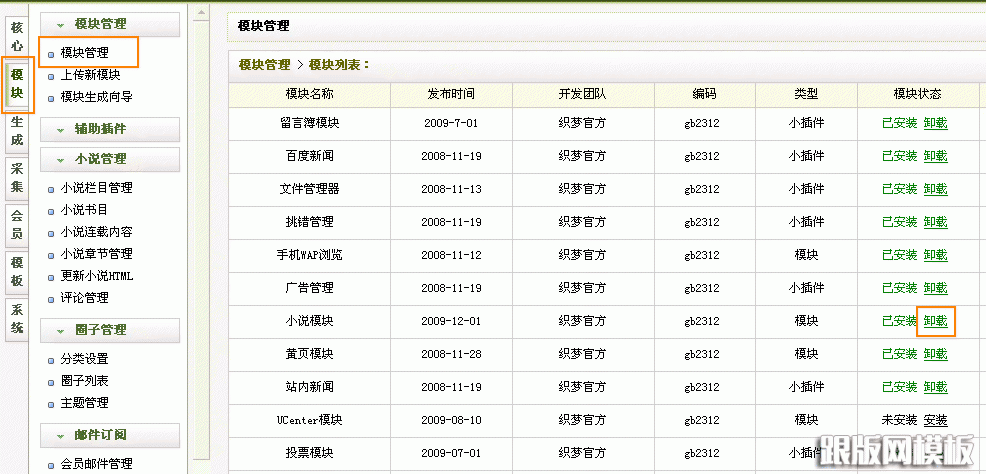Open 小说栏目管理 in the sidebar
986x474 pixels.
tap(96, 188)
